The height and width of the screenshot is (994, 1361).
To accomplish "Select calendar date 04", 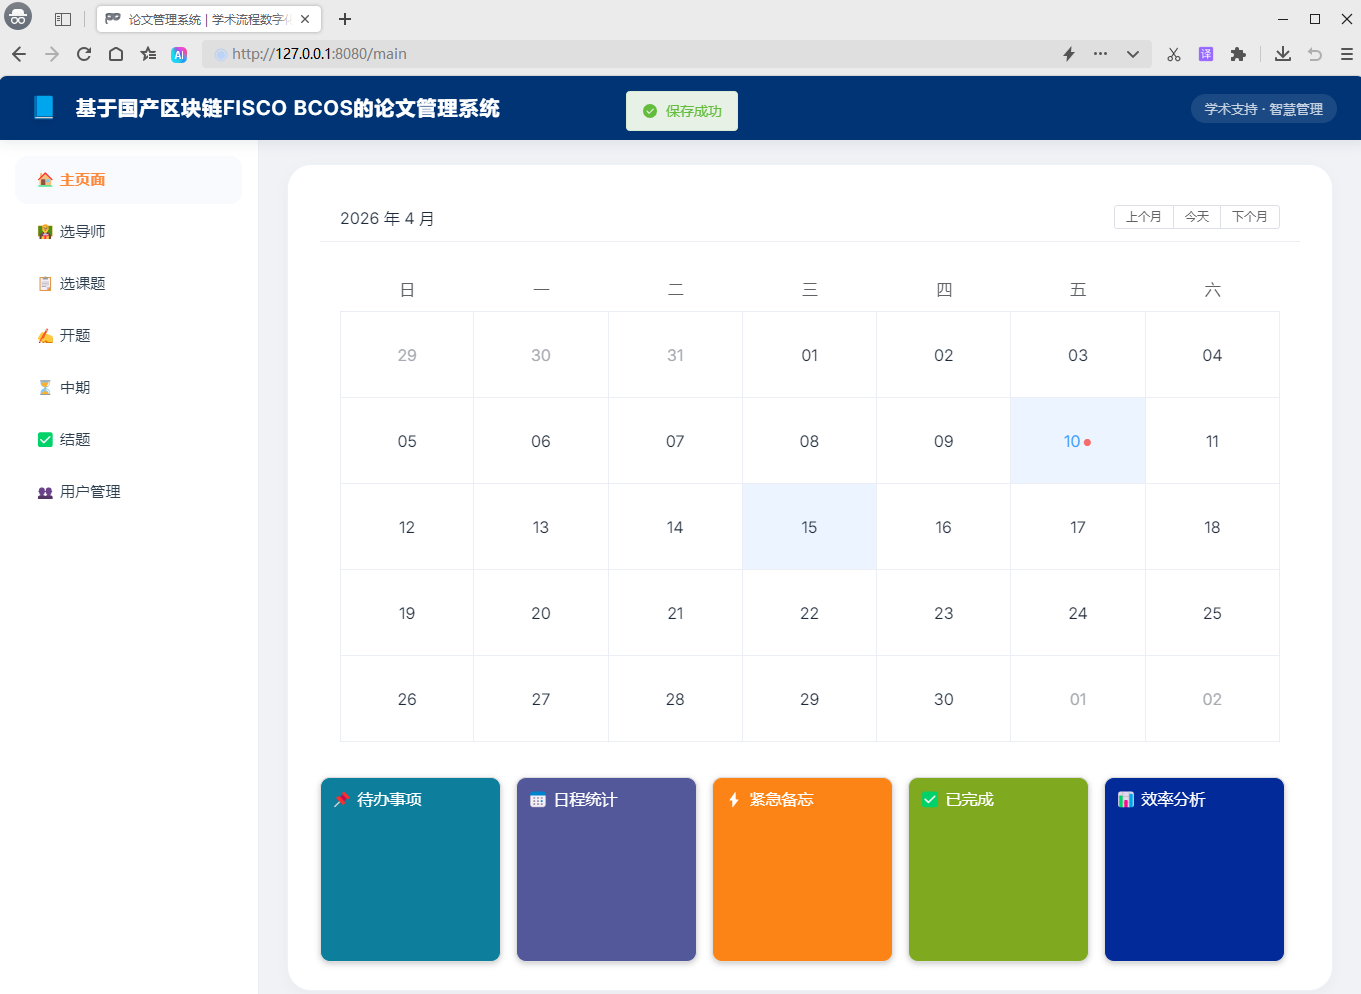I will (x=1212, y=355).
